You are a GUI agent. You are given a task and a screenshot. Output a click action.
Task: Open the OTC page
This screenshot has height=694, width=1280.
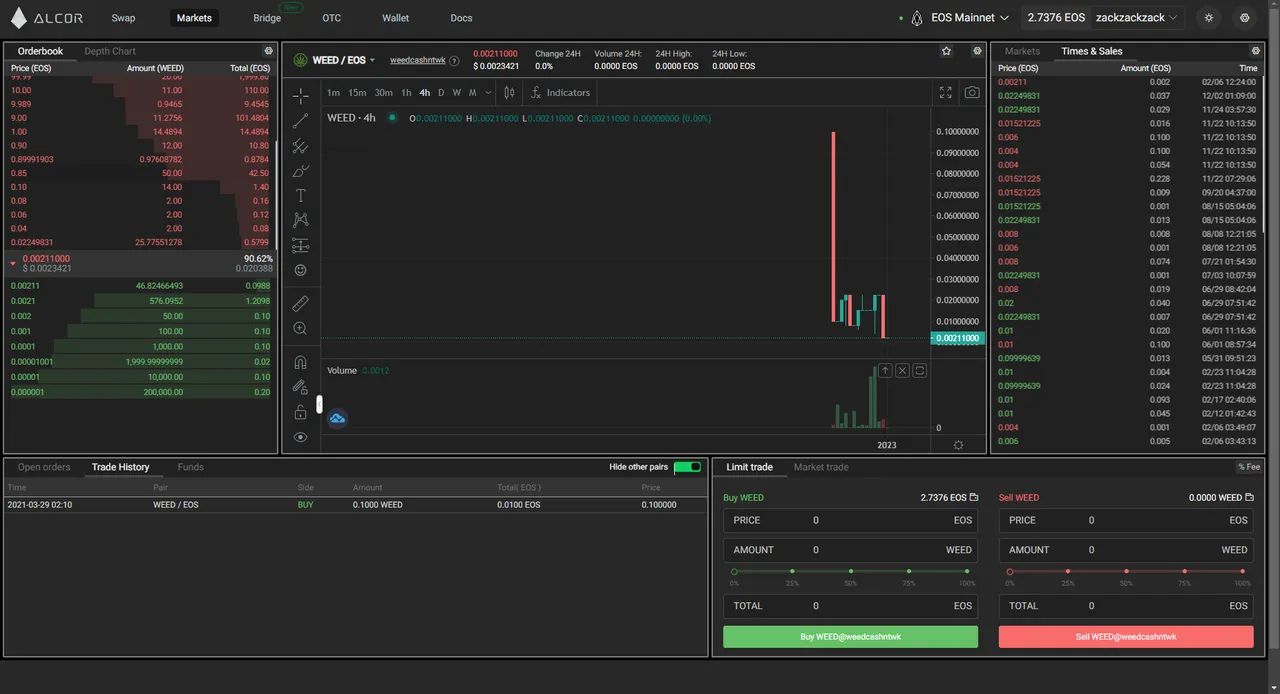point(331,18)
